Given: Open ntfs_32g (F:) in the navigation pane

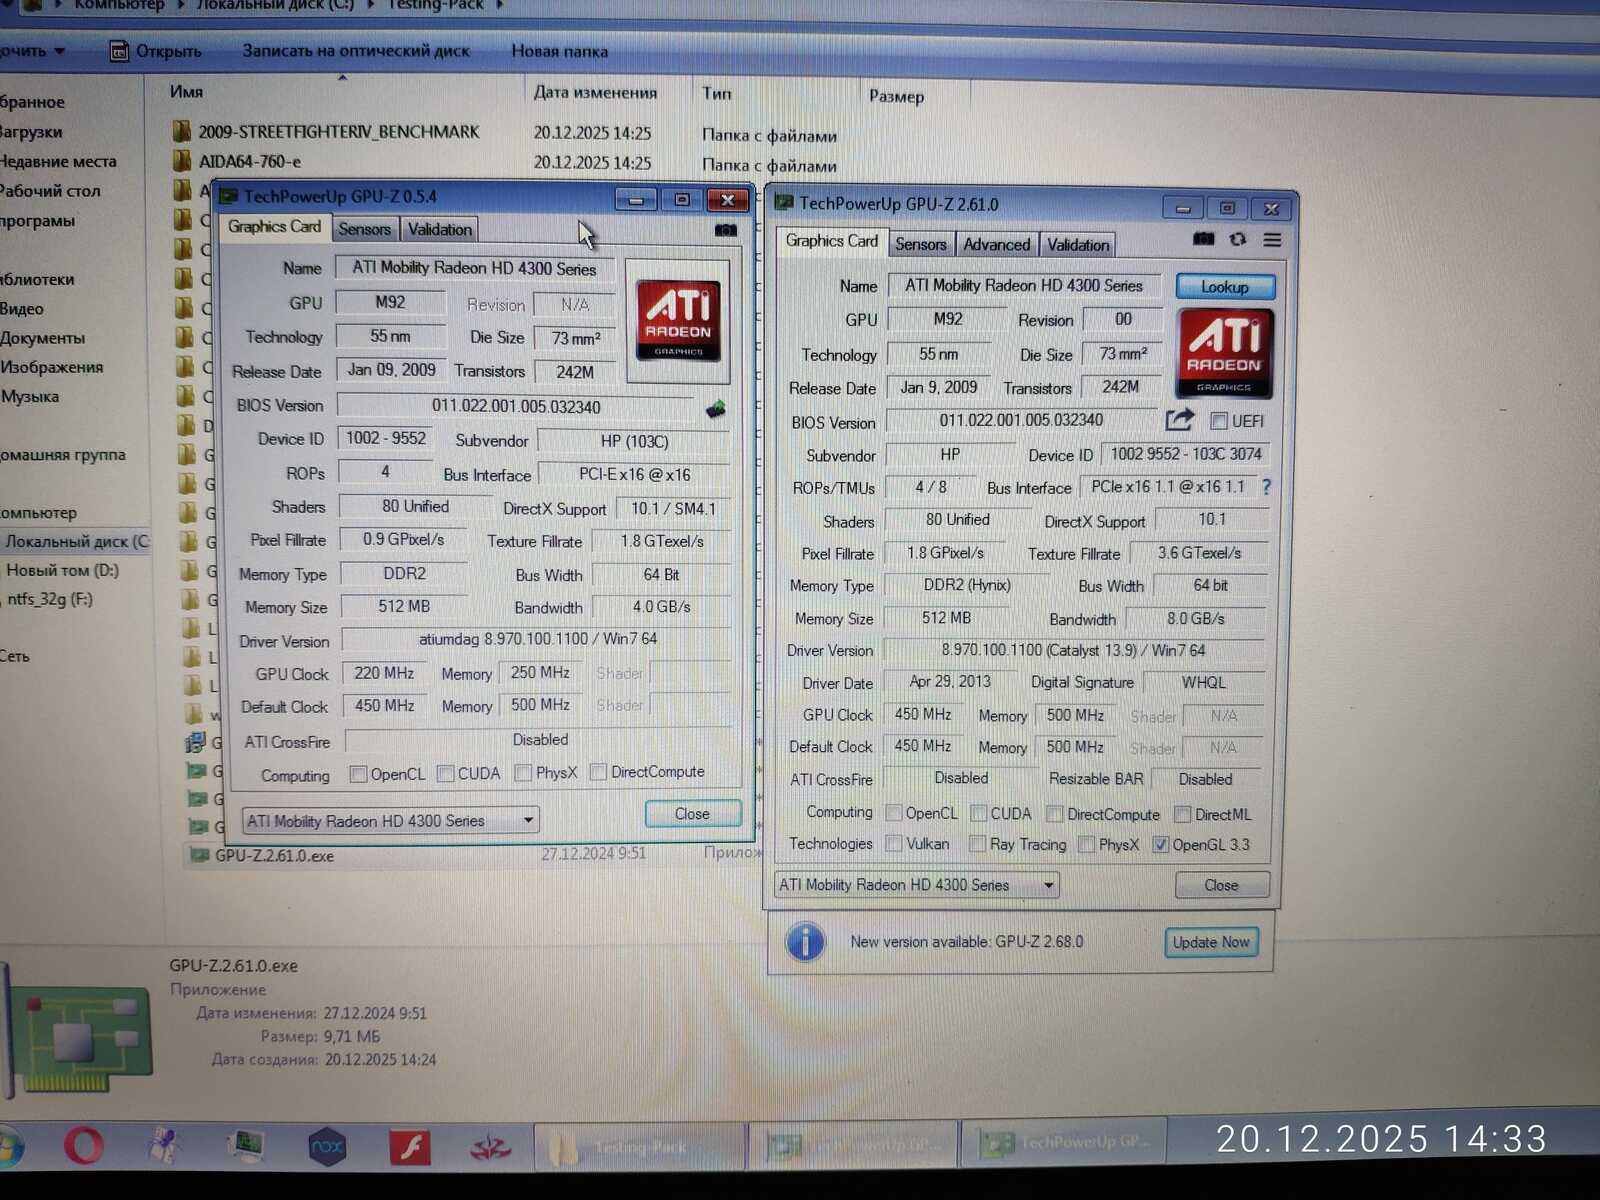Looking at the screenshot, I should [x=50, y=599].
